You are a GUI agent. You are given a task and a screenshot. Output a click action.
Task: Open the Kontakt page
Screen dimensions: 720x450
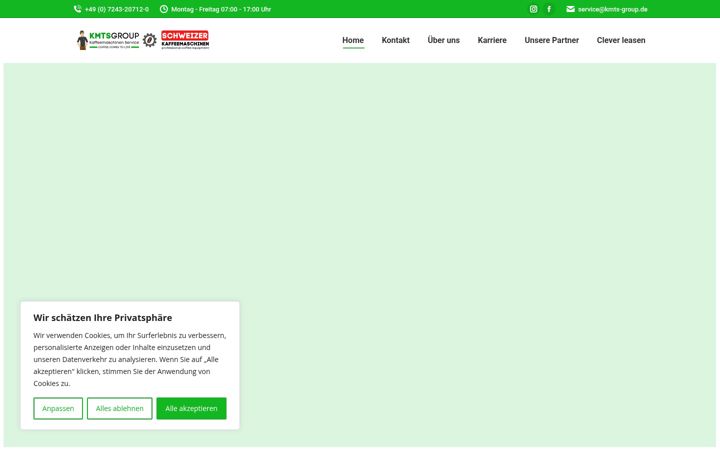395,40
